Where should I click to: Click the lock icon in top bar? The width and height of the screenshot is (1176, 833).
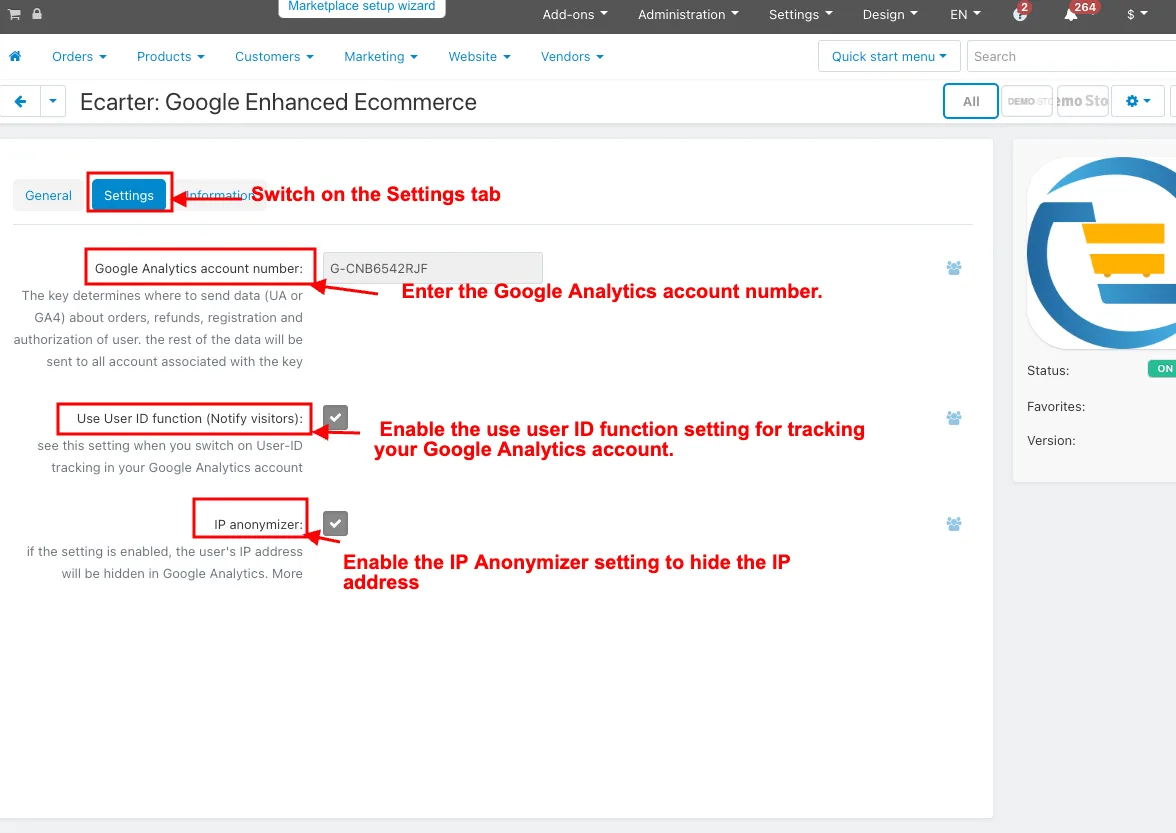[37, 13]
